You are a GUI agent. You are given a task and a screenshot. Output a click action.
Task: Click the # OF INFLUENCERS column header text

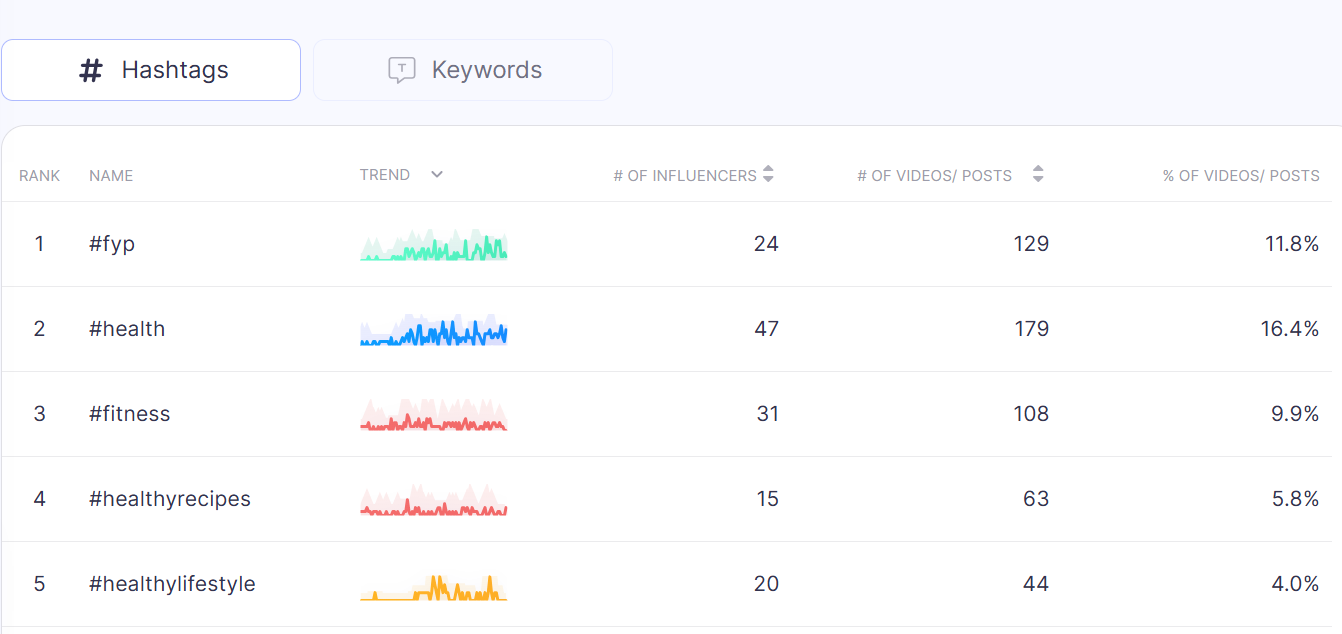(685, 175)
